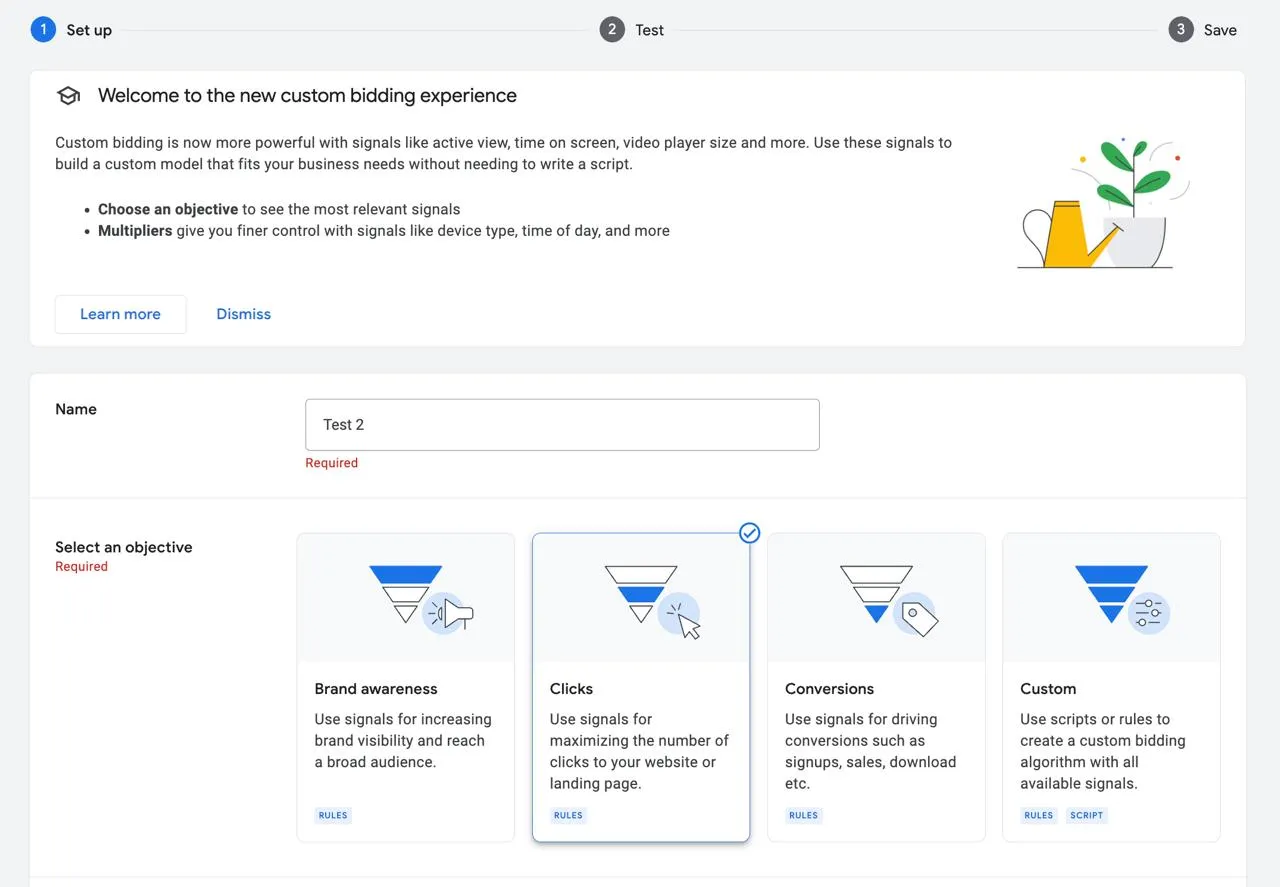This screenshot has height=887, width=1280.
Task: Click the step 2 circle icon
Action: point(612,30)
